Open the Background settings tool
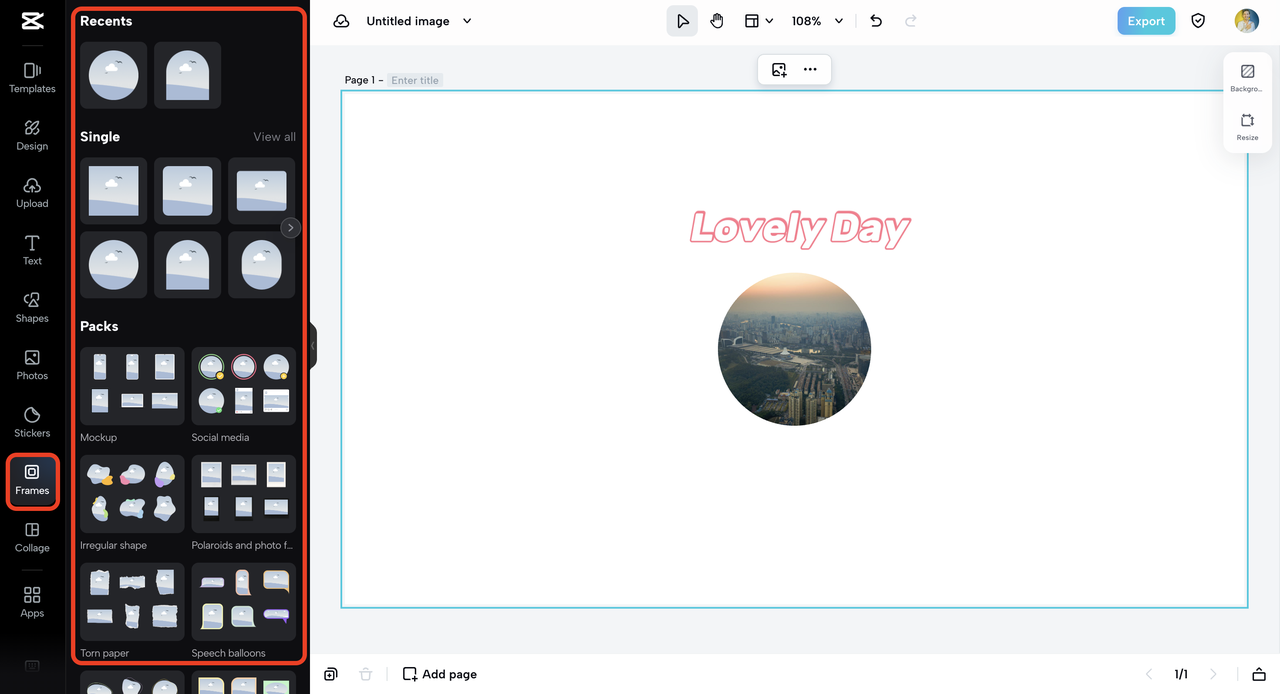The width and height of the screenshot is (1280, 694). [x=1247, y=79]
